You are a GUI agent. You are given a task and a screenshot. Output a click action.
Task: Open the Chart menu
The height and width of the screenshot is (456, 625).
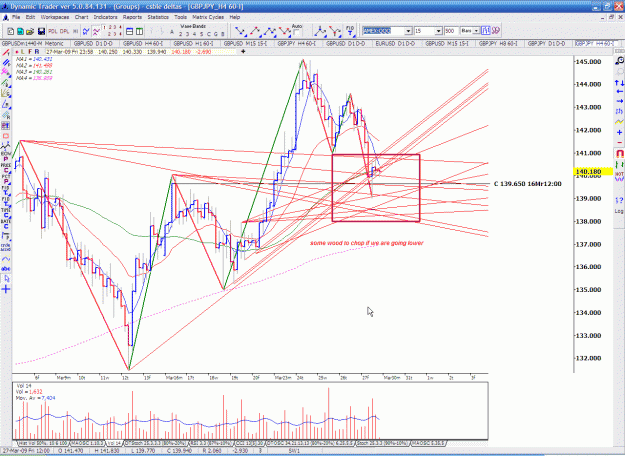point(81,17)
